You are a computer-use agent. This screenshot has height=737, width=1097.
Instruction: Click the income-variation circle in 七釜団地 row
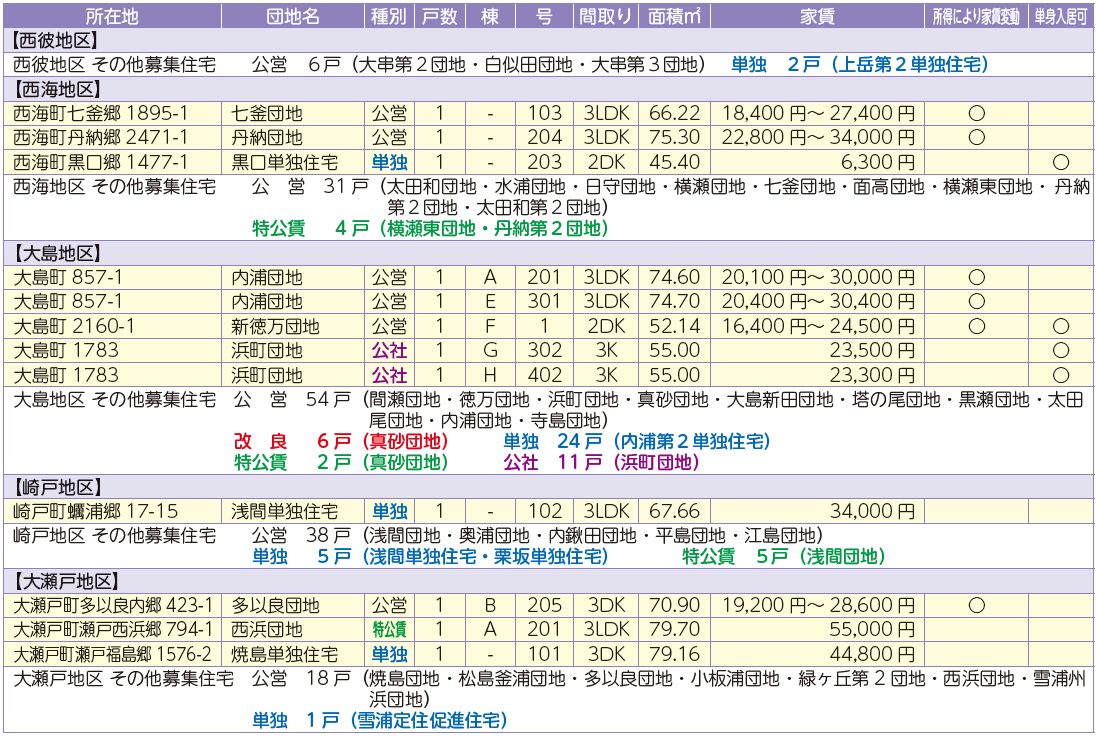[976, 113]
